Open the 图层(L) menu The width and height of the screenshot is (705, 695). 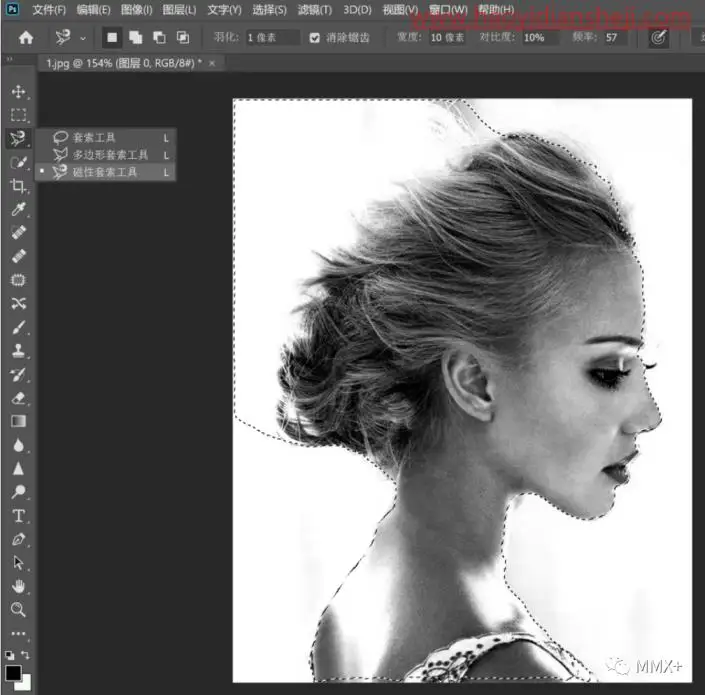pyautogui.click(x=179, y=9)
